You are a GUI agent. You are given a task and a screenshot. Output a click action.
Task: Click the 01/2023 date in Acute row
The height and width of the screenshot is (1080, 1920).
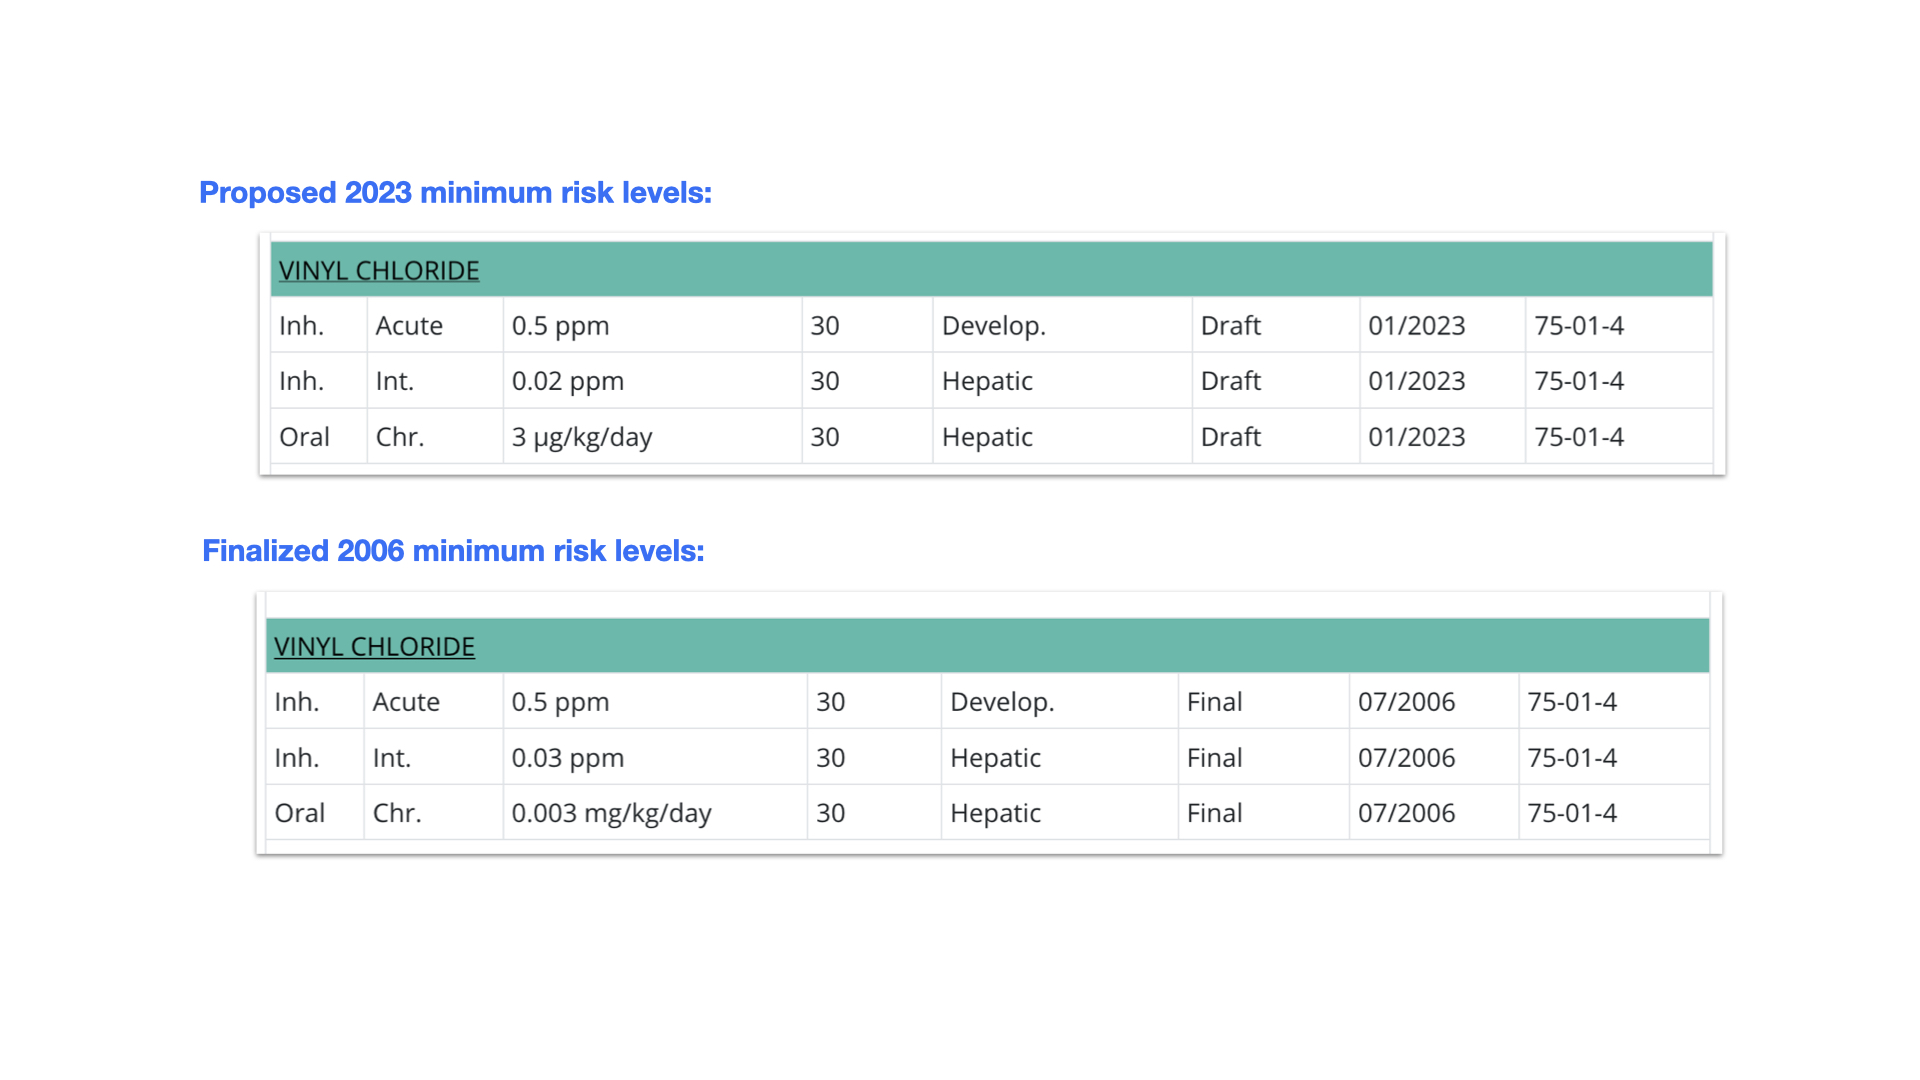(1416, 326)
